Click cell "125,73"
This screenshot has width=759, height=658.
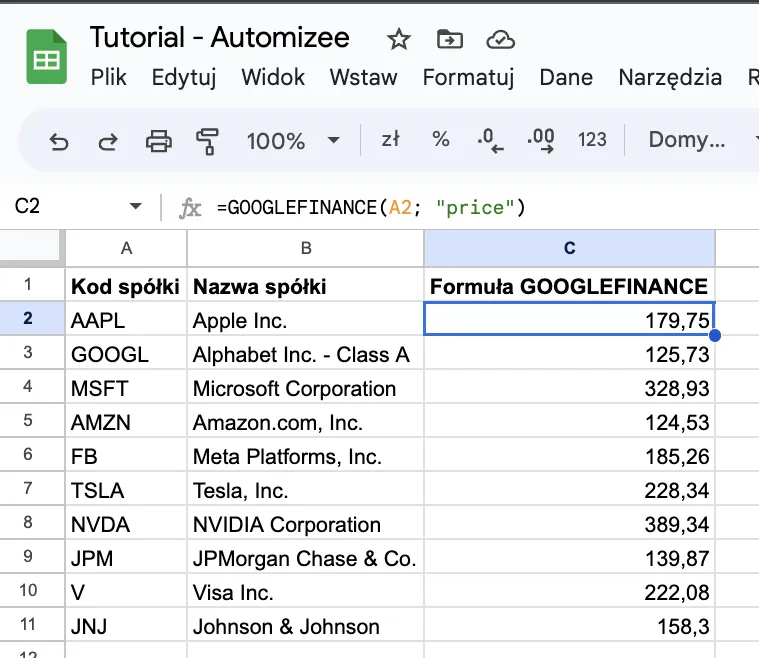(570, 352)
